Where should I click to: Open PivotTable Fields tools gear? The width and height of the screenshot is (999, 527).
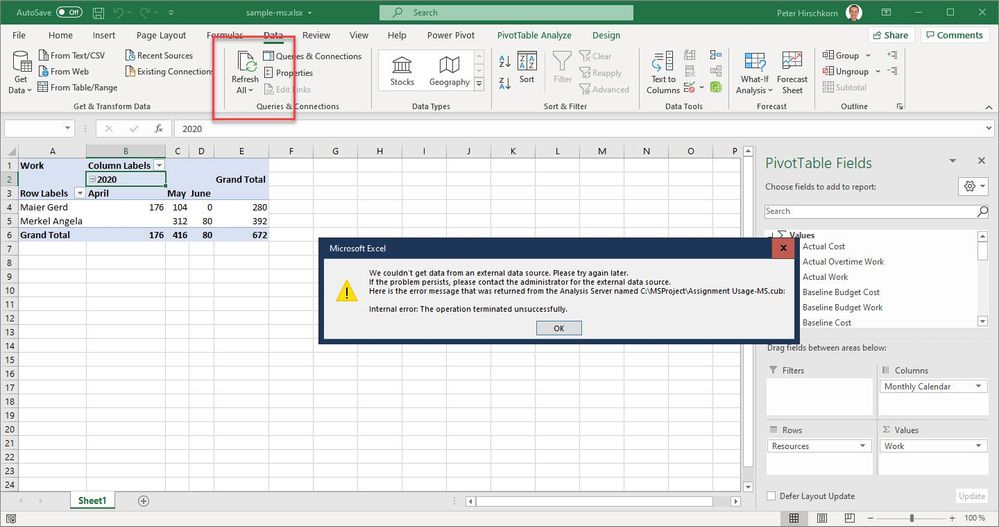click(x=973, y=186)
